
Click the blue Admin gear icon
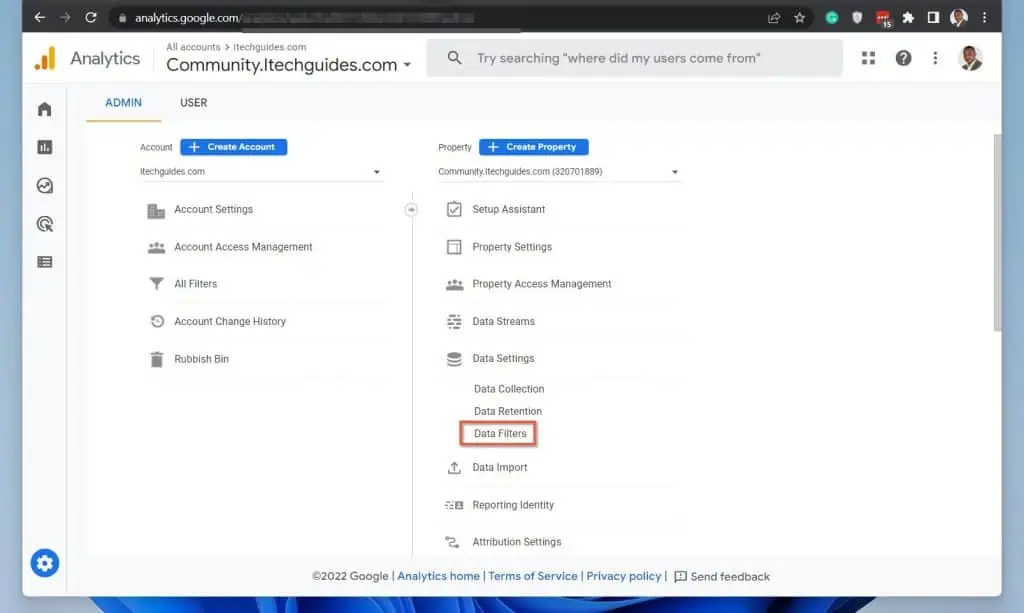[x=44, y=563]
